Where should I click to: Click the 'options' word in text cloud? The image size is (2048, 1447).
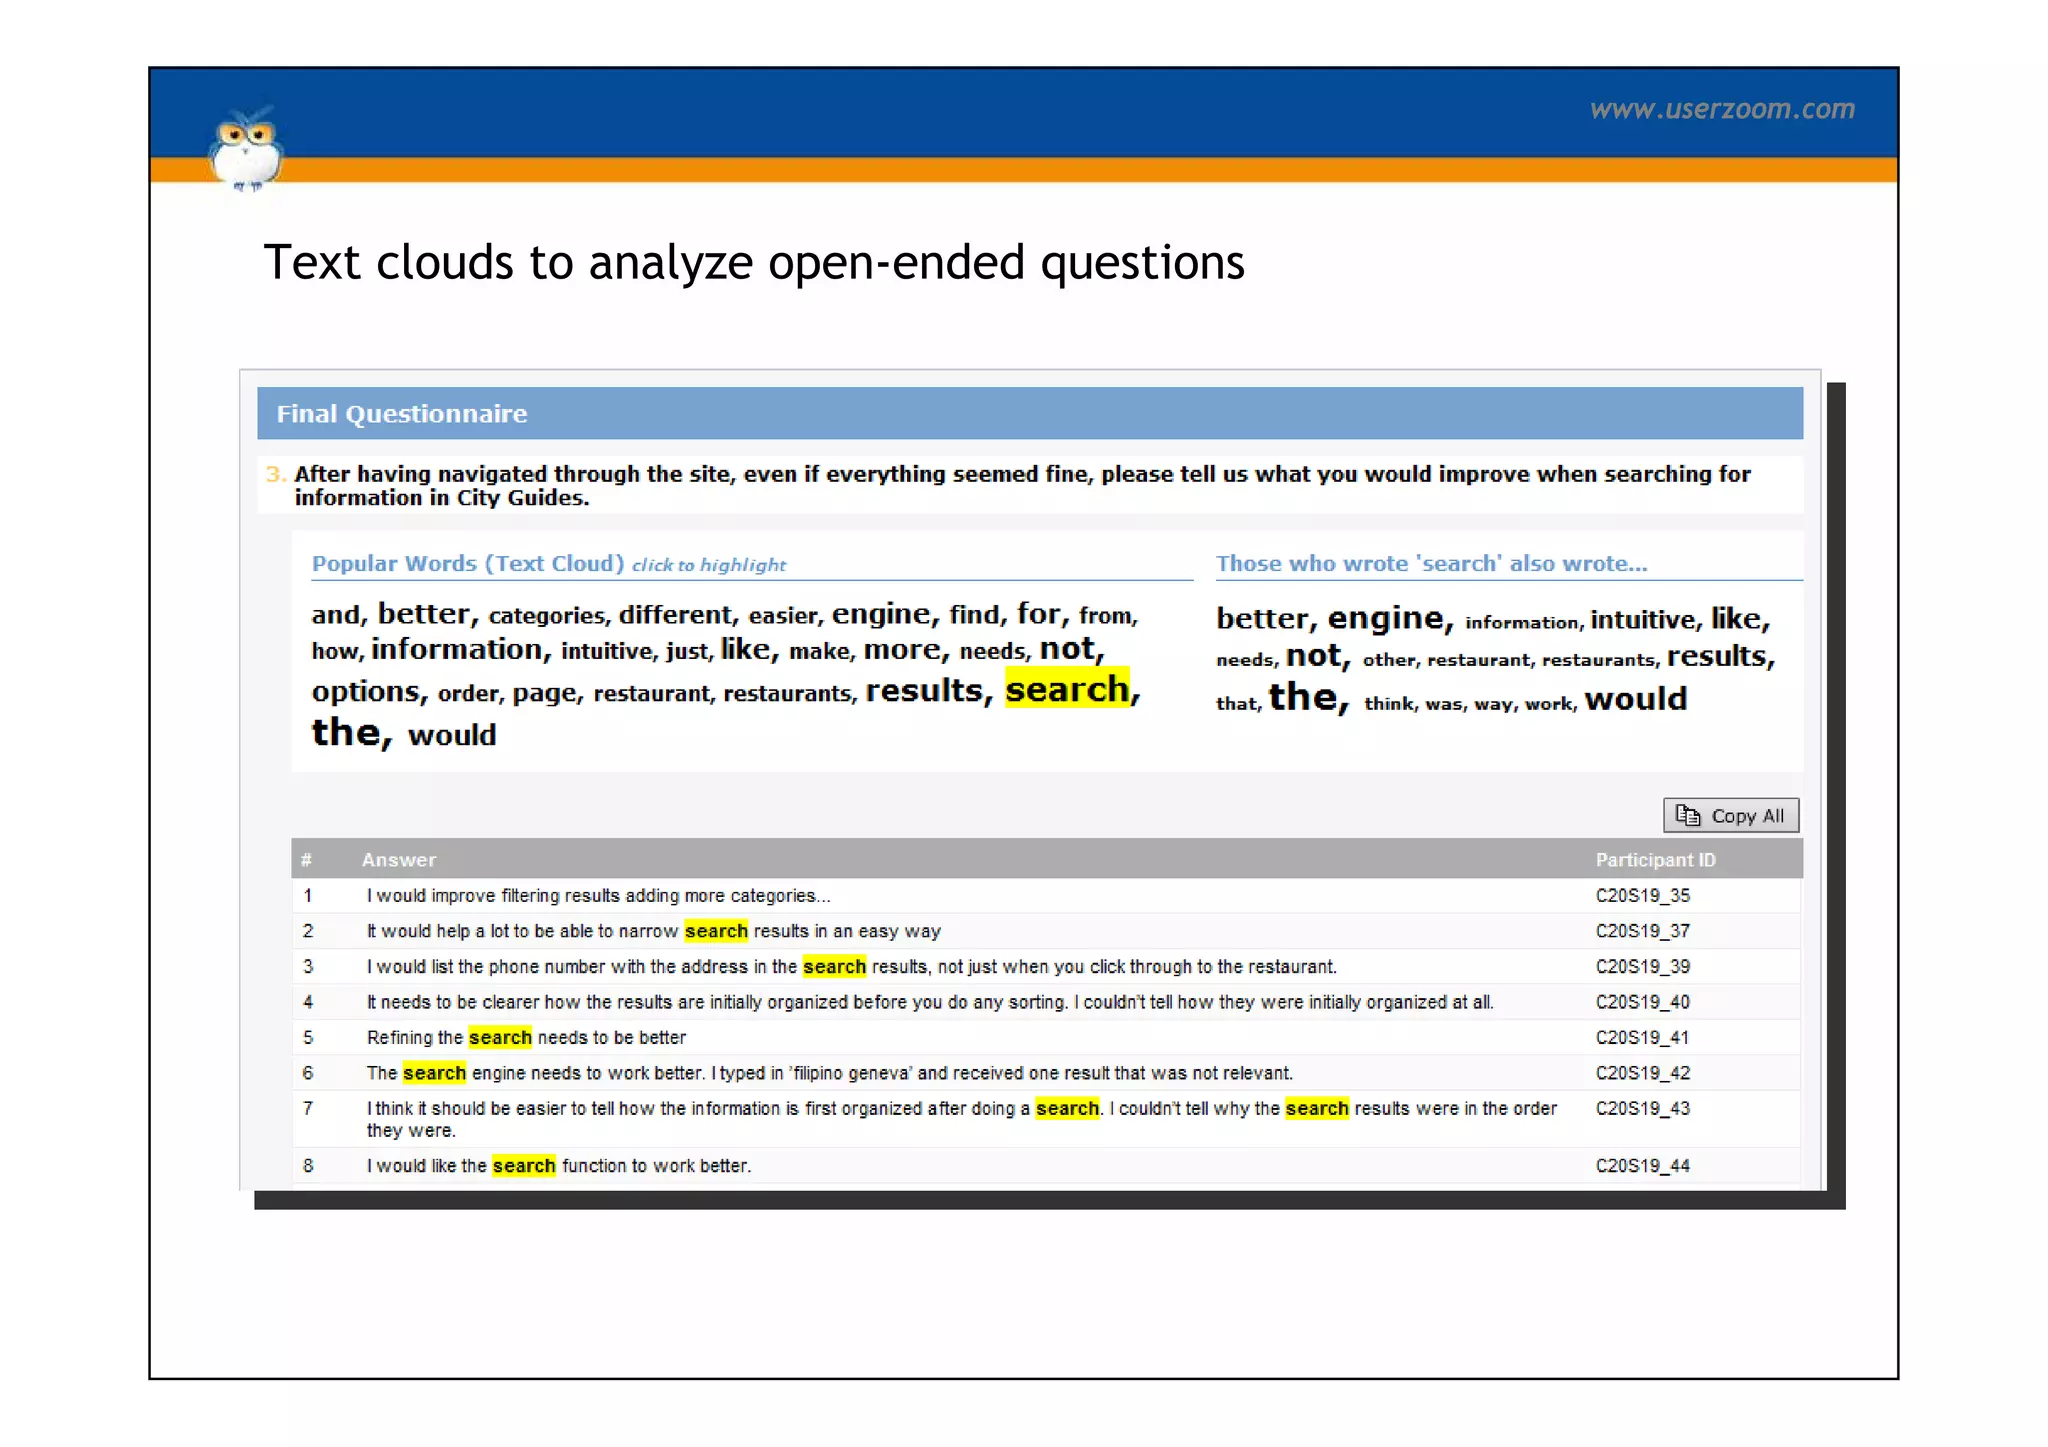(x=365, y=691)
